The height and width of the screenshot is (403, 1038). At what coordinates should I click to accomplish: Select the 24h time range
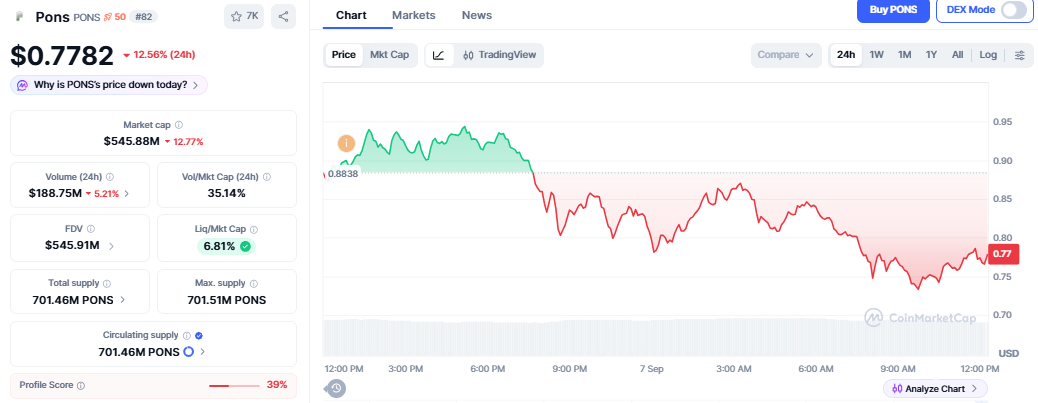coord(846,55)
